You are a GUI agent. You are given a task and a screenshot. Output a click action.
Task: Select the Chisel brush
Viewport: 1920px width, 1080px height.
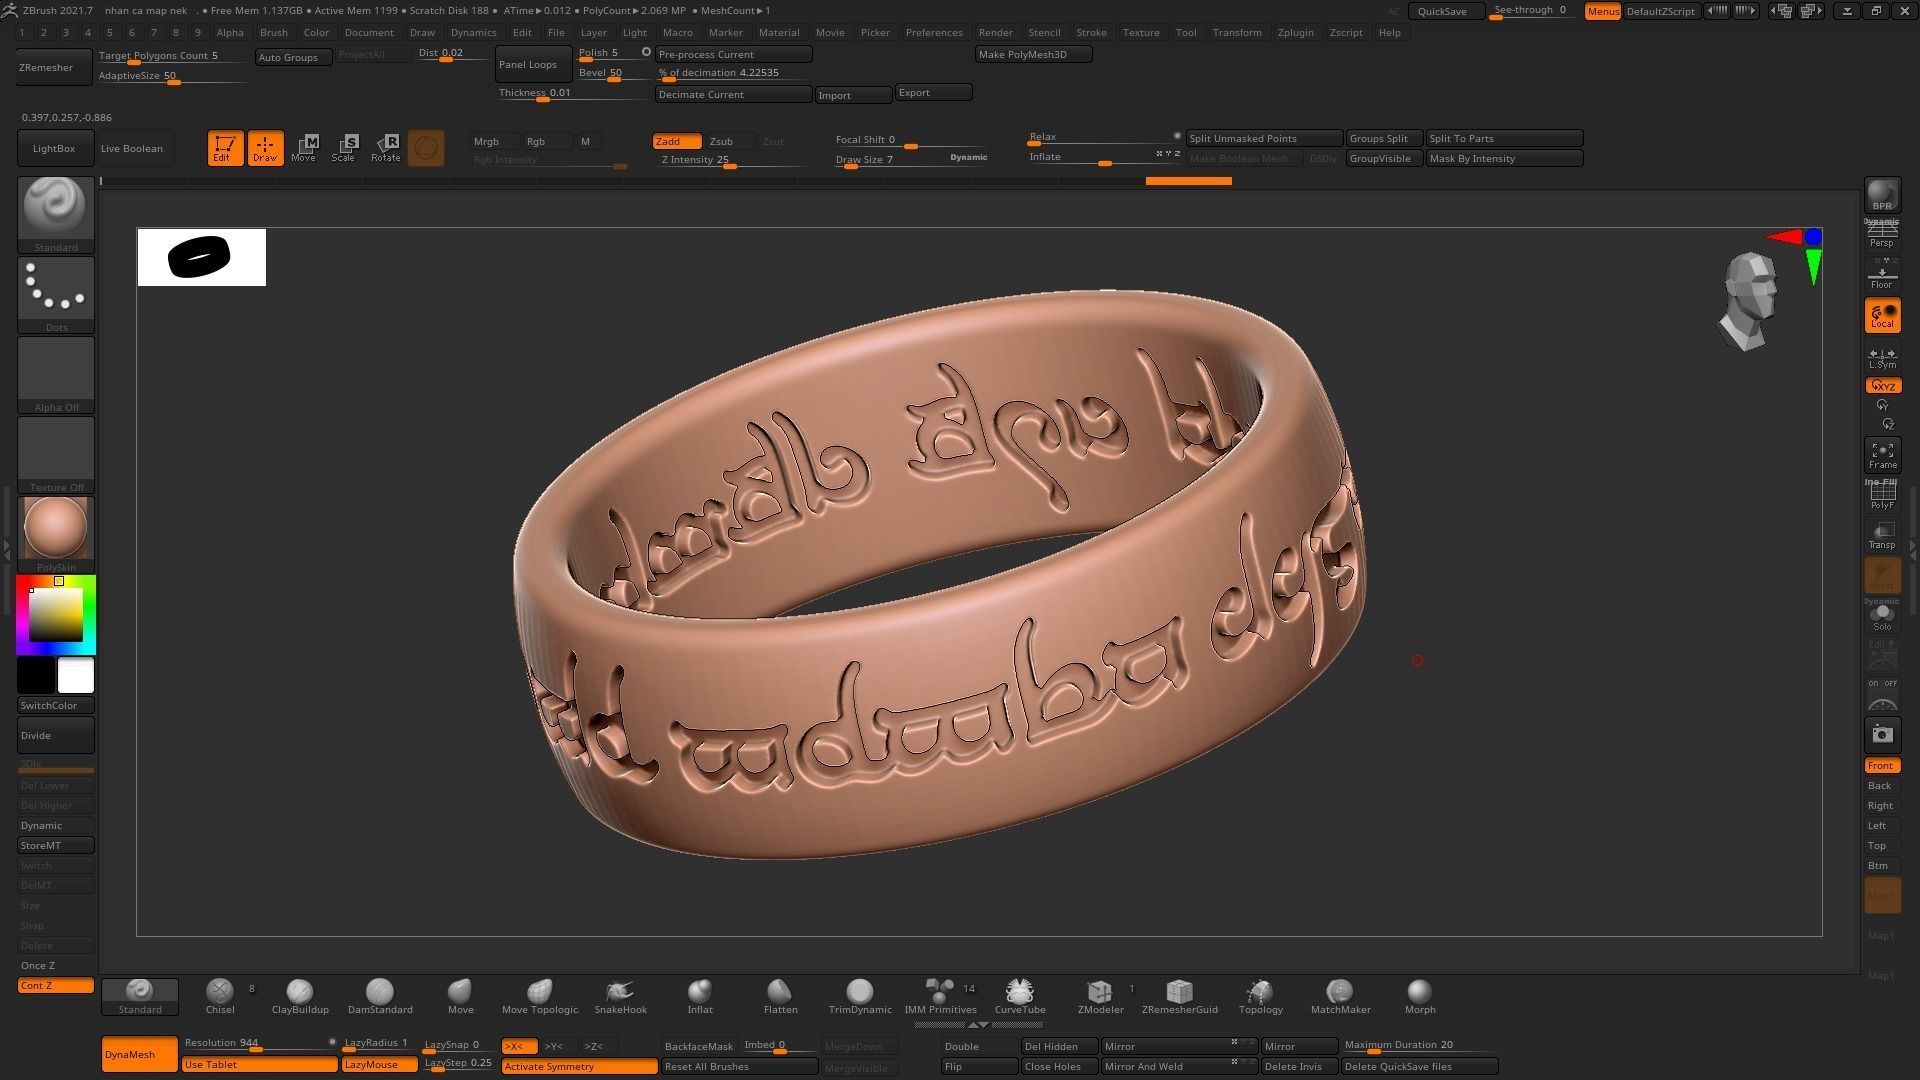pyautogui.click(x=220, y=996)
